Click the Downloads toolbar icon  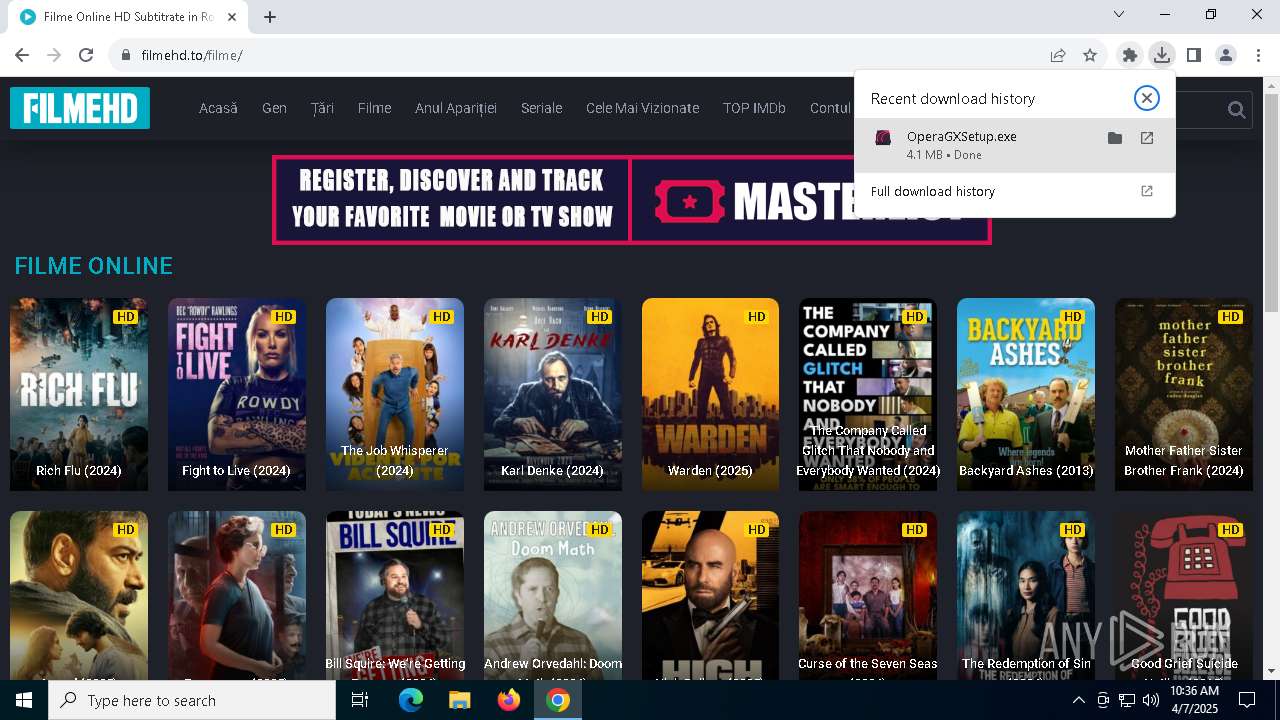pos(1162,55)
